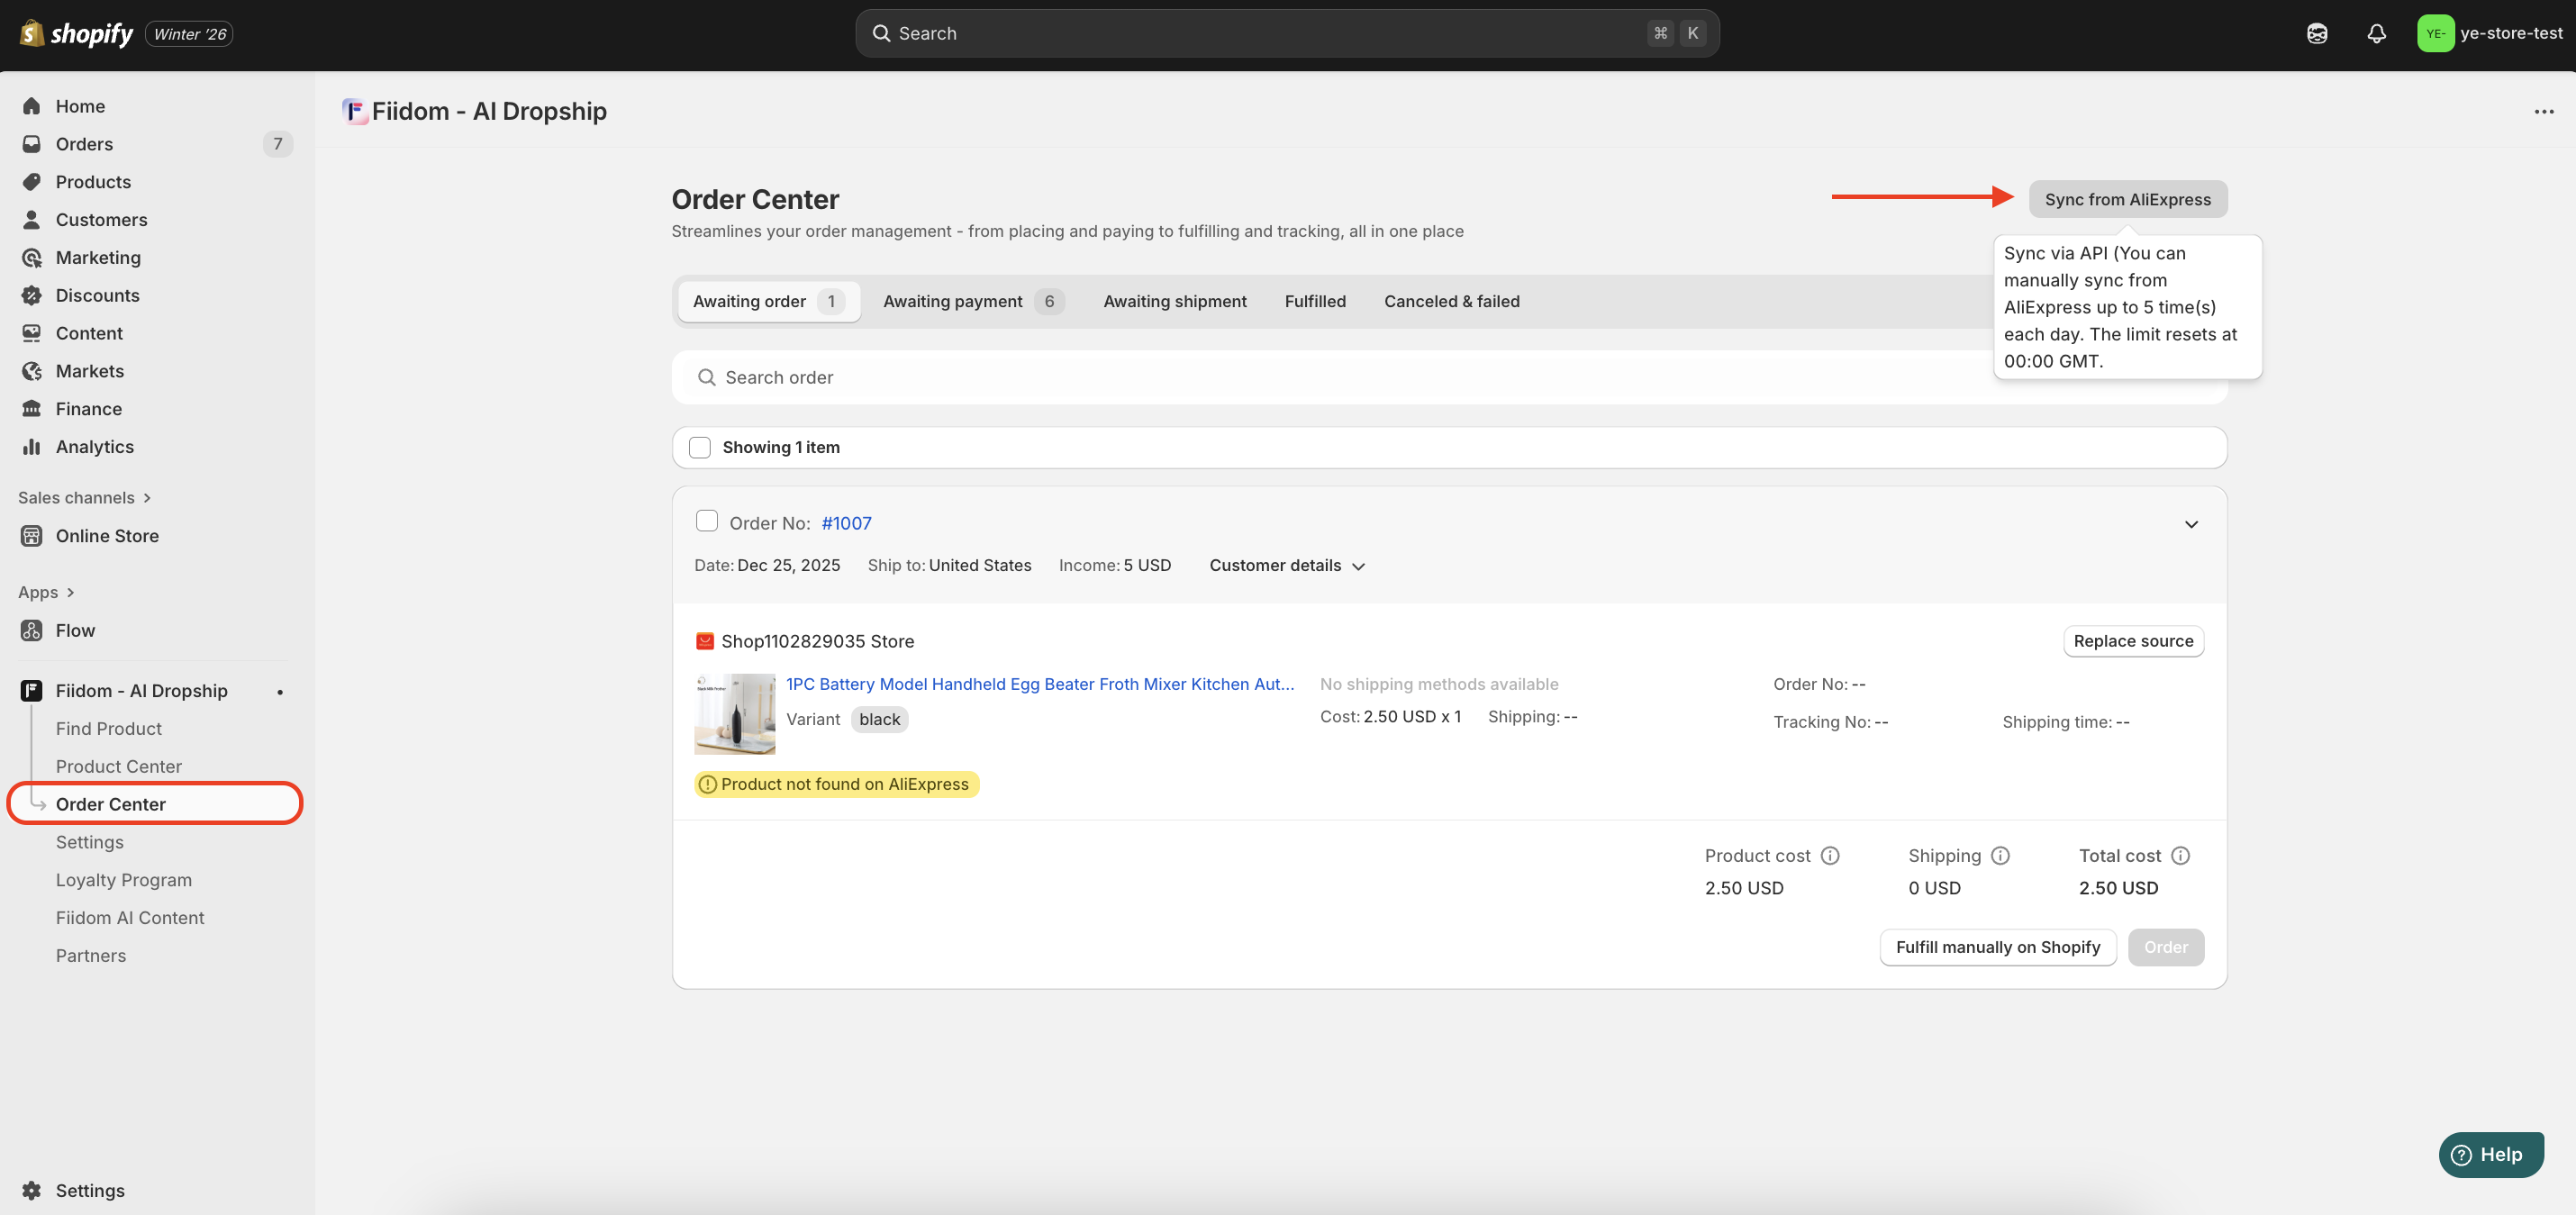Viewport: 2576px width, 1215px height.
Task: Click the Product cost info icon
Action: pyautogui.click(x=1830, y=856)
